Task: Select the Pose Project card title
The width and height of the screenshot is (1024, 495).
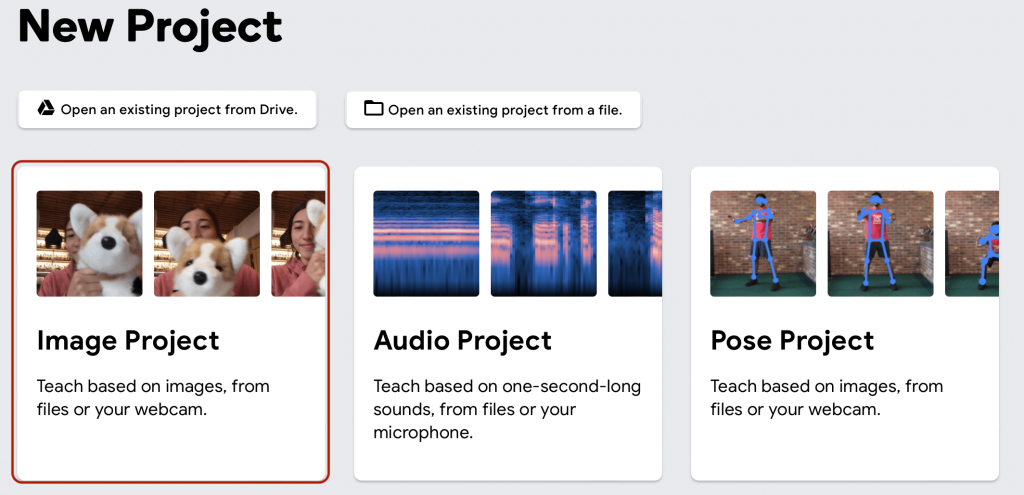Action: pos(792,341)
